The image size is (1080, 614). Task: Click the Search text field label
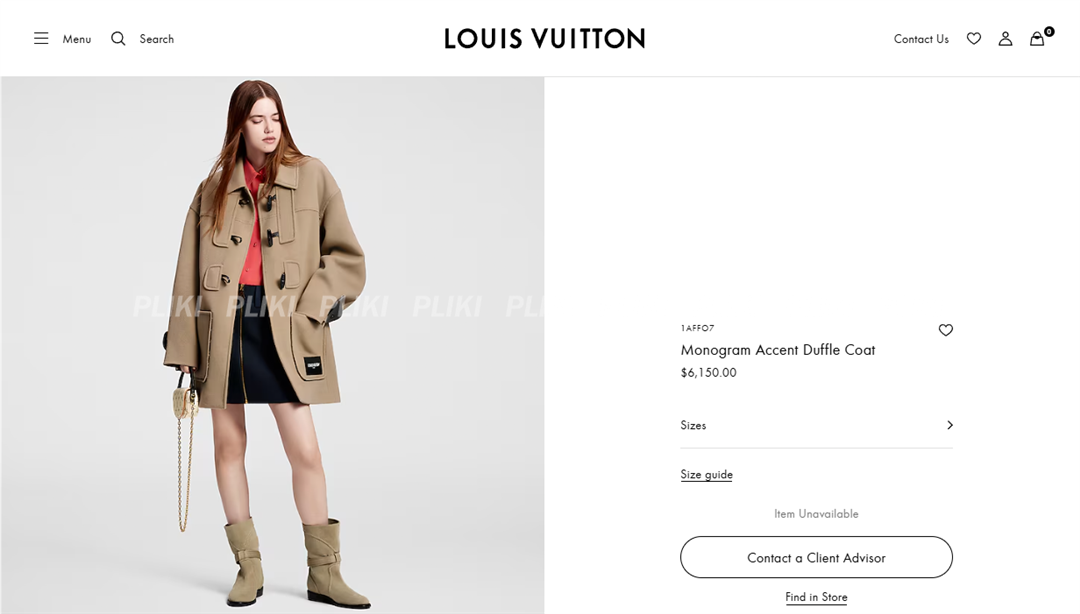point(156,39)
